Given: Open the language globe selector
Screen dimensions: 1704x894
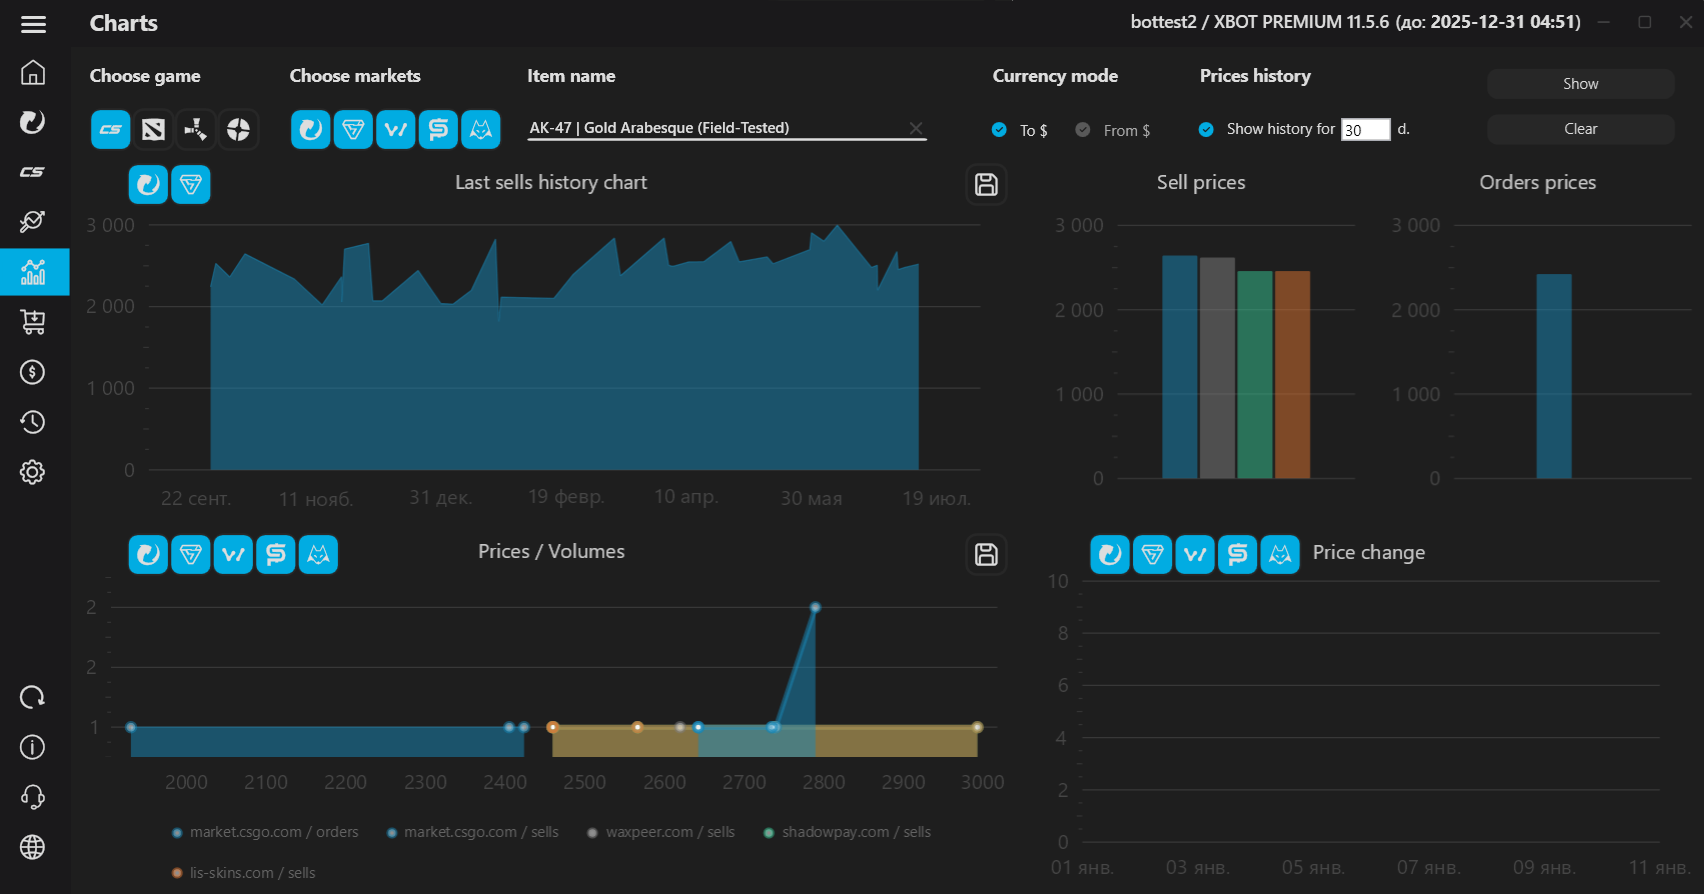Looking at the screenshot, I should pyautogui.click(x=33, y=847).
